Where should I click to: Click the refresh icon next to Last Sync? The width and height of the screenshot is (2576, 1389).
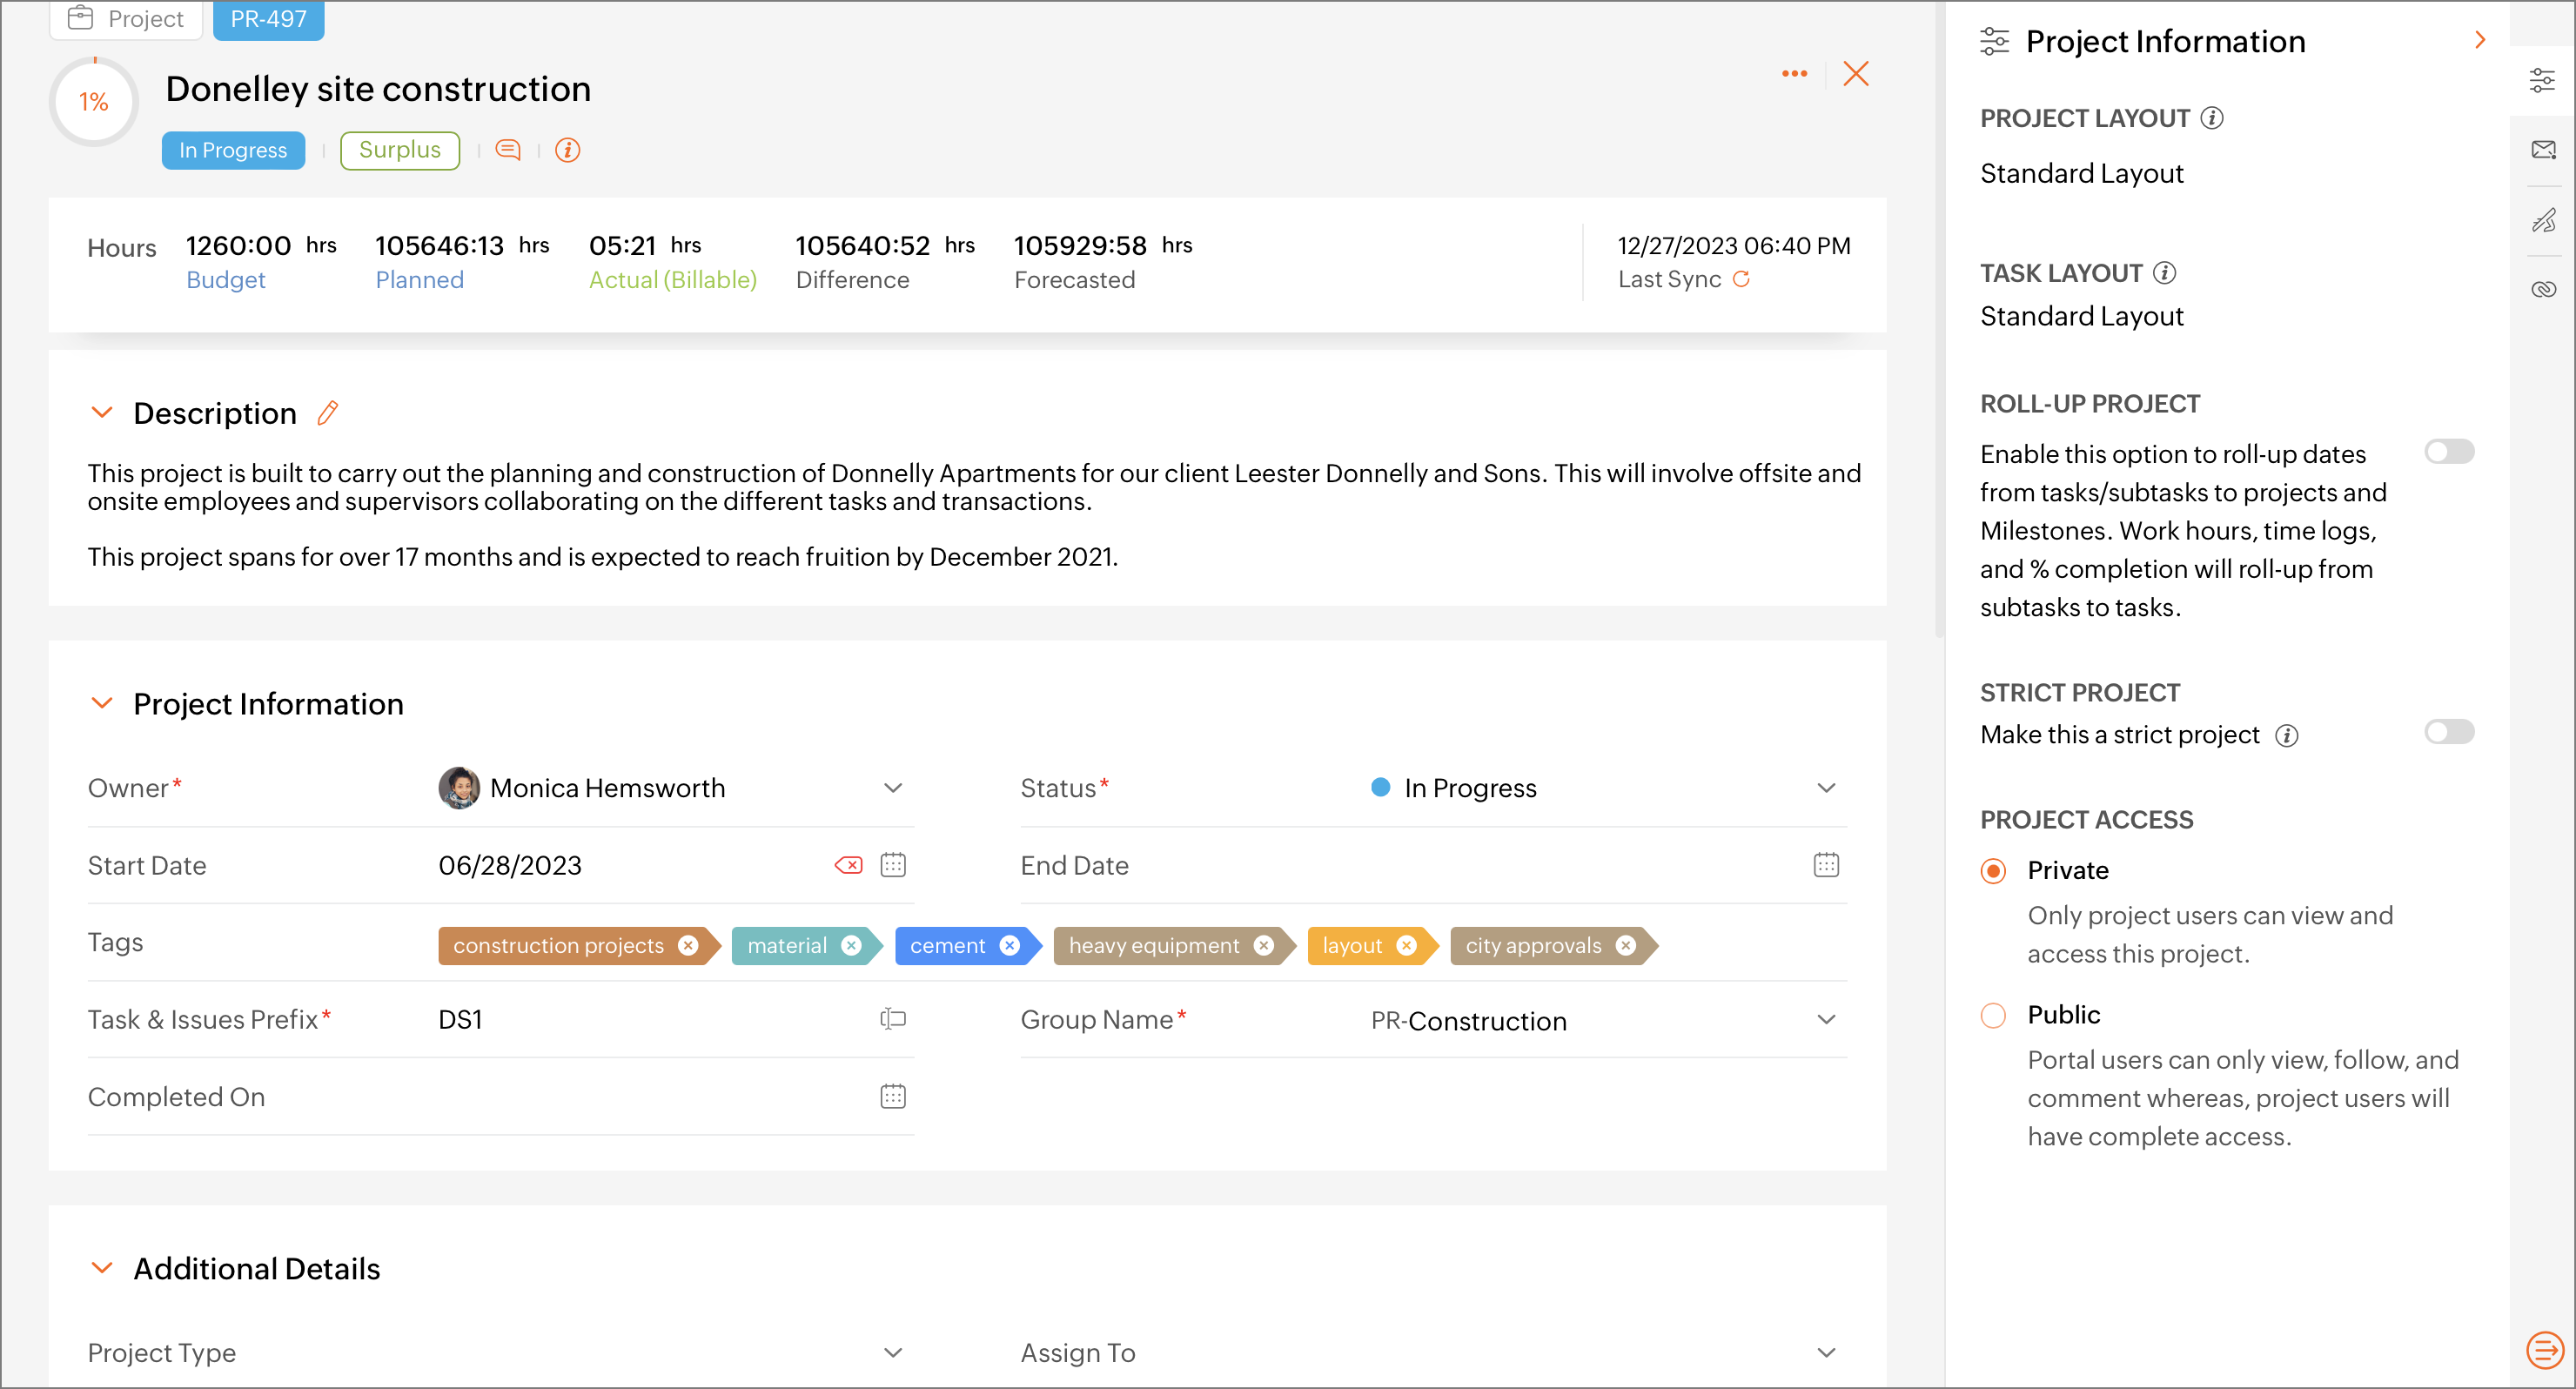pyautogui.click(x=1741, y=280)
